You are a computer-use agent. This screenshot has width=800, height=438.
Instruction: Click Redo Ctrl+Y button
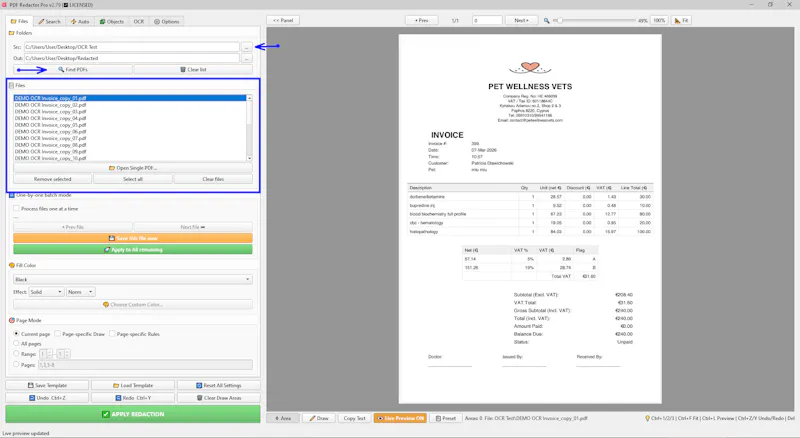133,398
